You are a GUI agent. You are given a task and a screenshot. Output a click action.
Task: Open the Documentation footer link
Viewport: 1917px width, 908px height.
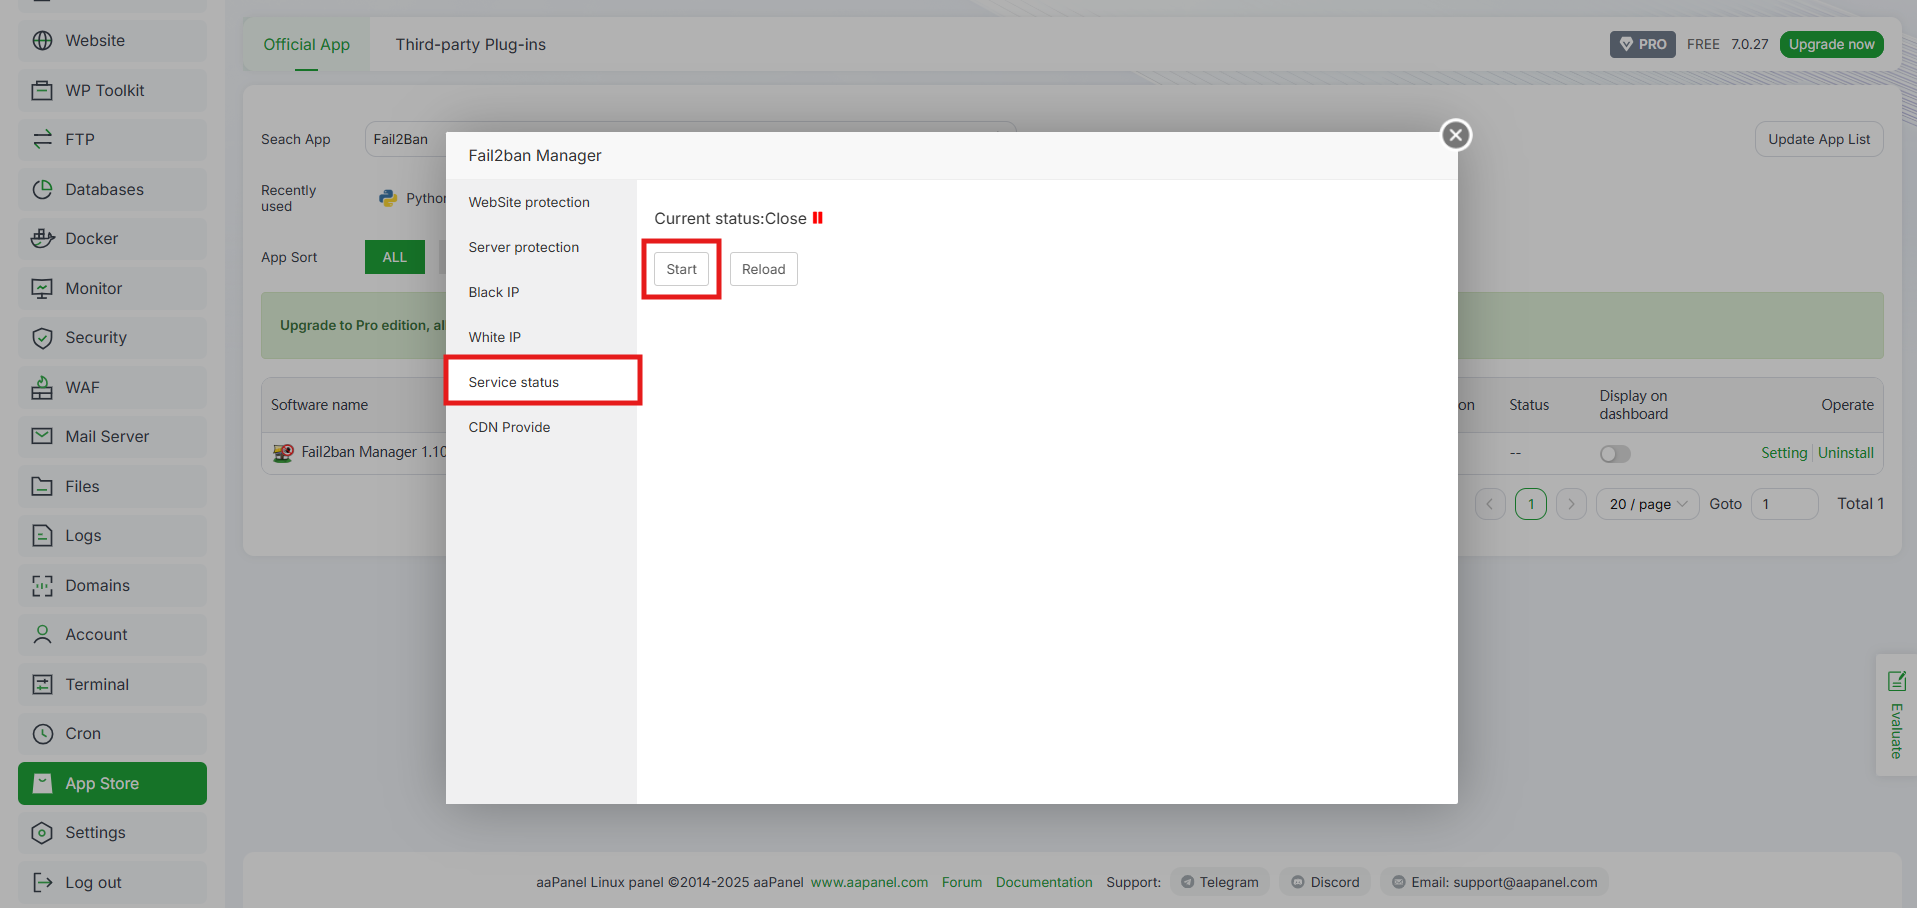point(1044,882)
